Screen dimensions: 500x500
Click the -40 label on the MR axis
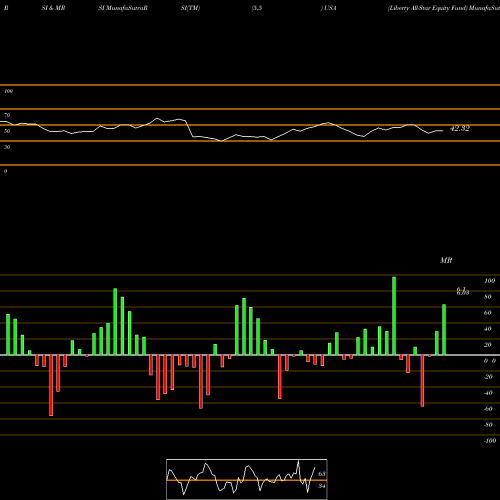(488, 393)
